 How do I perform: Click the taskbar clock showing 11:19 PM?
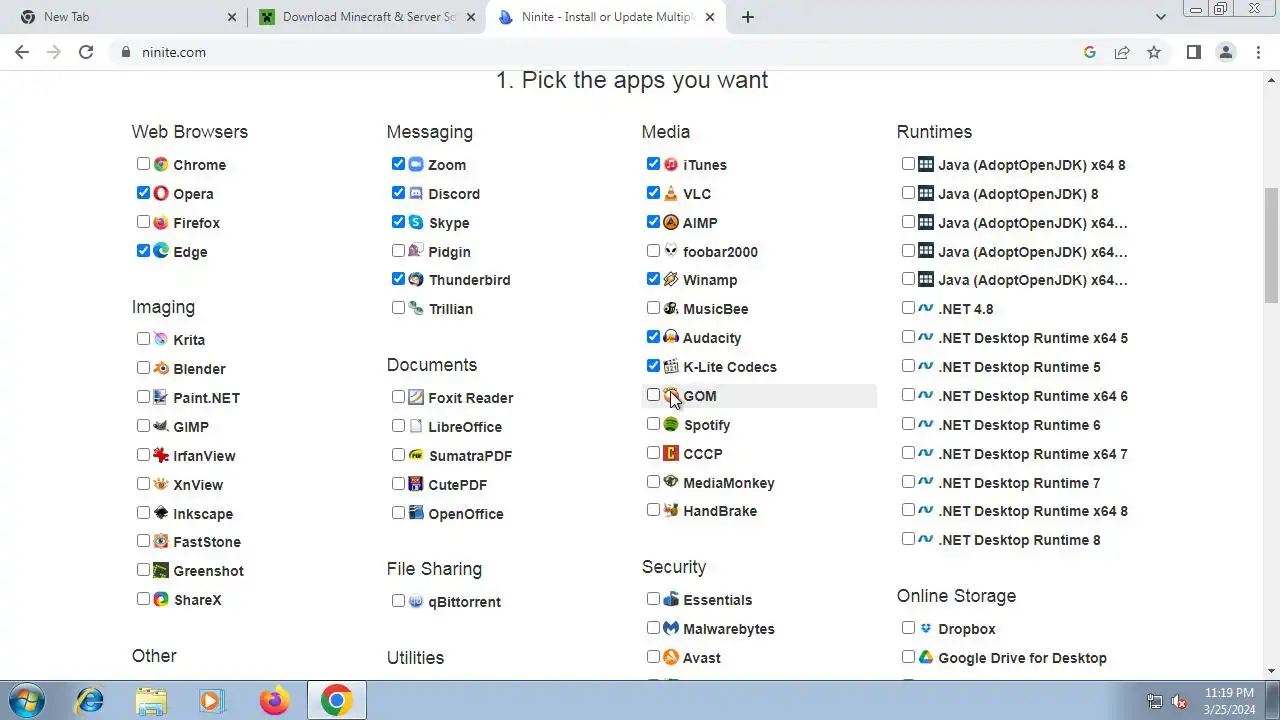pyautogui.click(x=1229, y=700)
